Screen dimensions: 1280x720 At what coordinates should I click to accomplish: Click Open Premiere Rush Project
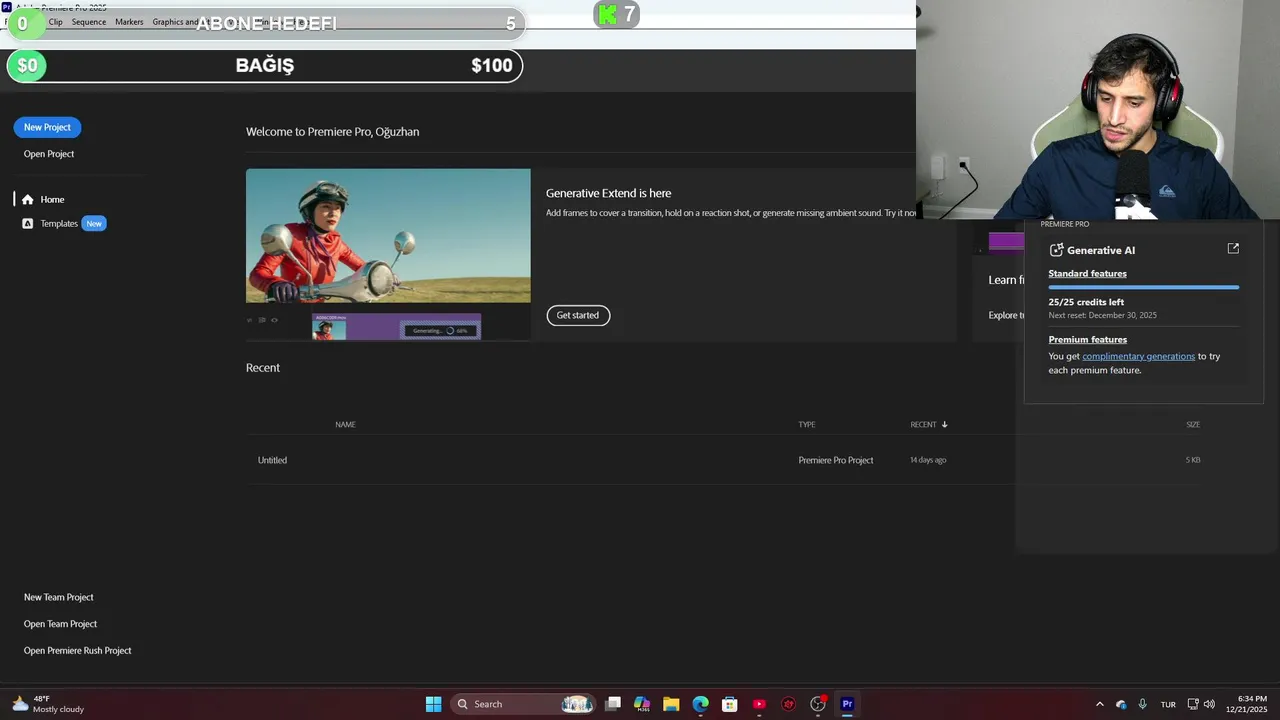pyautogui.click(x=77, y=651)
